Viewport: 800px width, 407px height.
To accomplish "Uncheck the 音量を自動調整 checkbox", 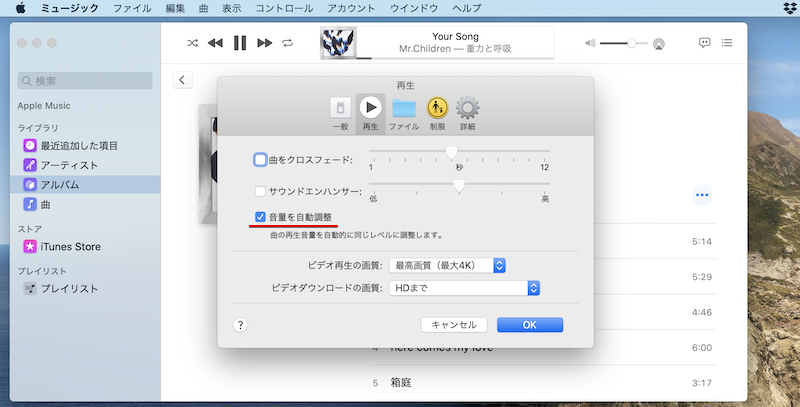I will pos(260,217).
